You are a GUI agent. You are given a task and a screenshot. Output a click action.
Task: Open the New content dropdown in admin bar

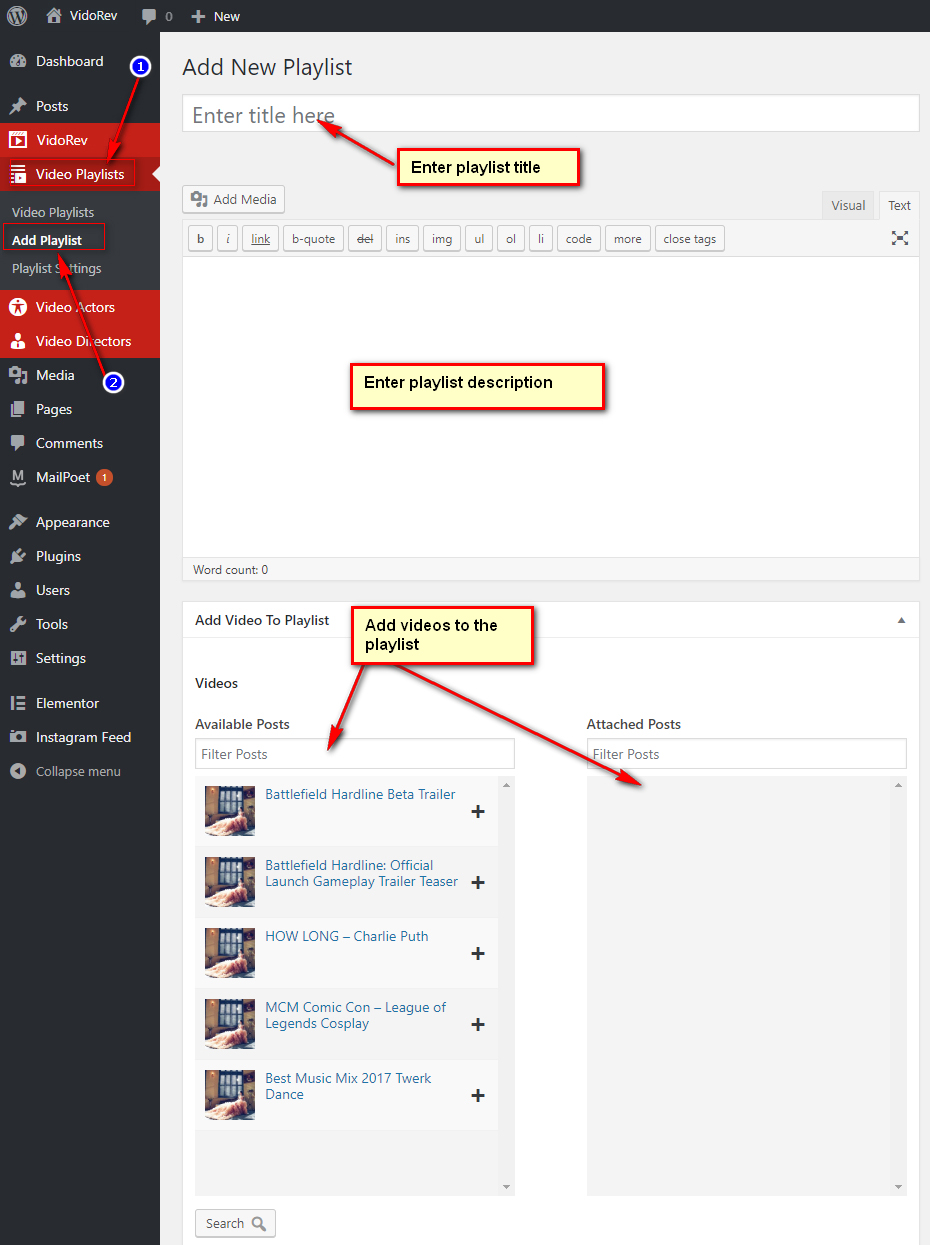[x=216, y=16]
